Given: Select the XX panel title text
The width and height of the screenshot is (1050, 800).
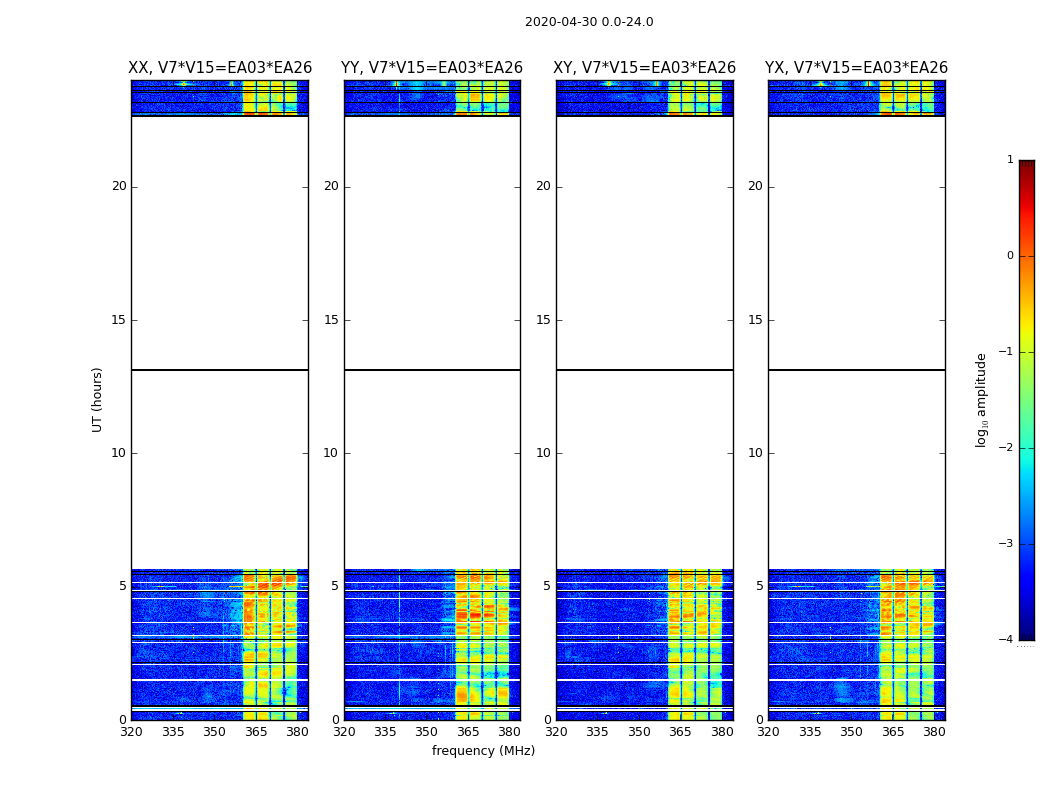Looking at the screenshot, I should click(x=220, y=68).
